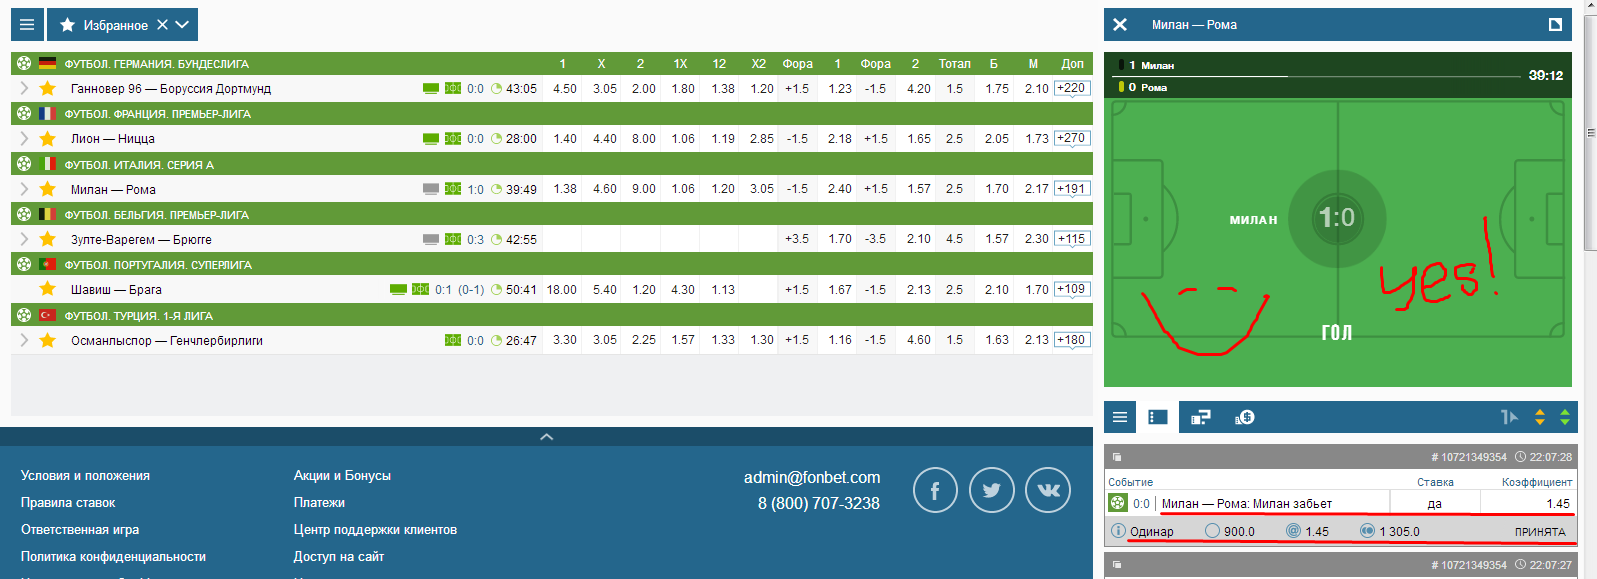
Task: Collapse the footer with the up chevron
Action: pos(546,437)
